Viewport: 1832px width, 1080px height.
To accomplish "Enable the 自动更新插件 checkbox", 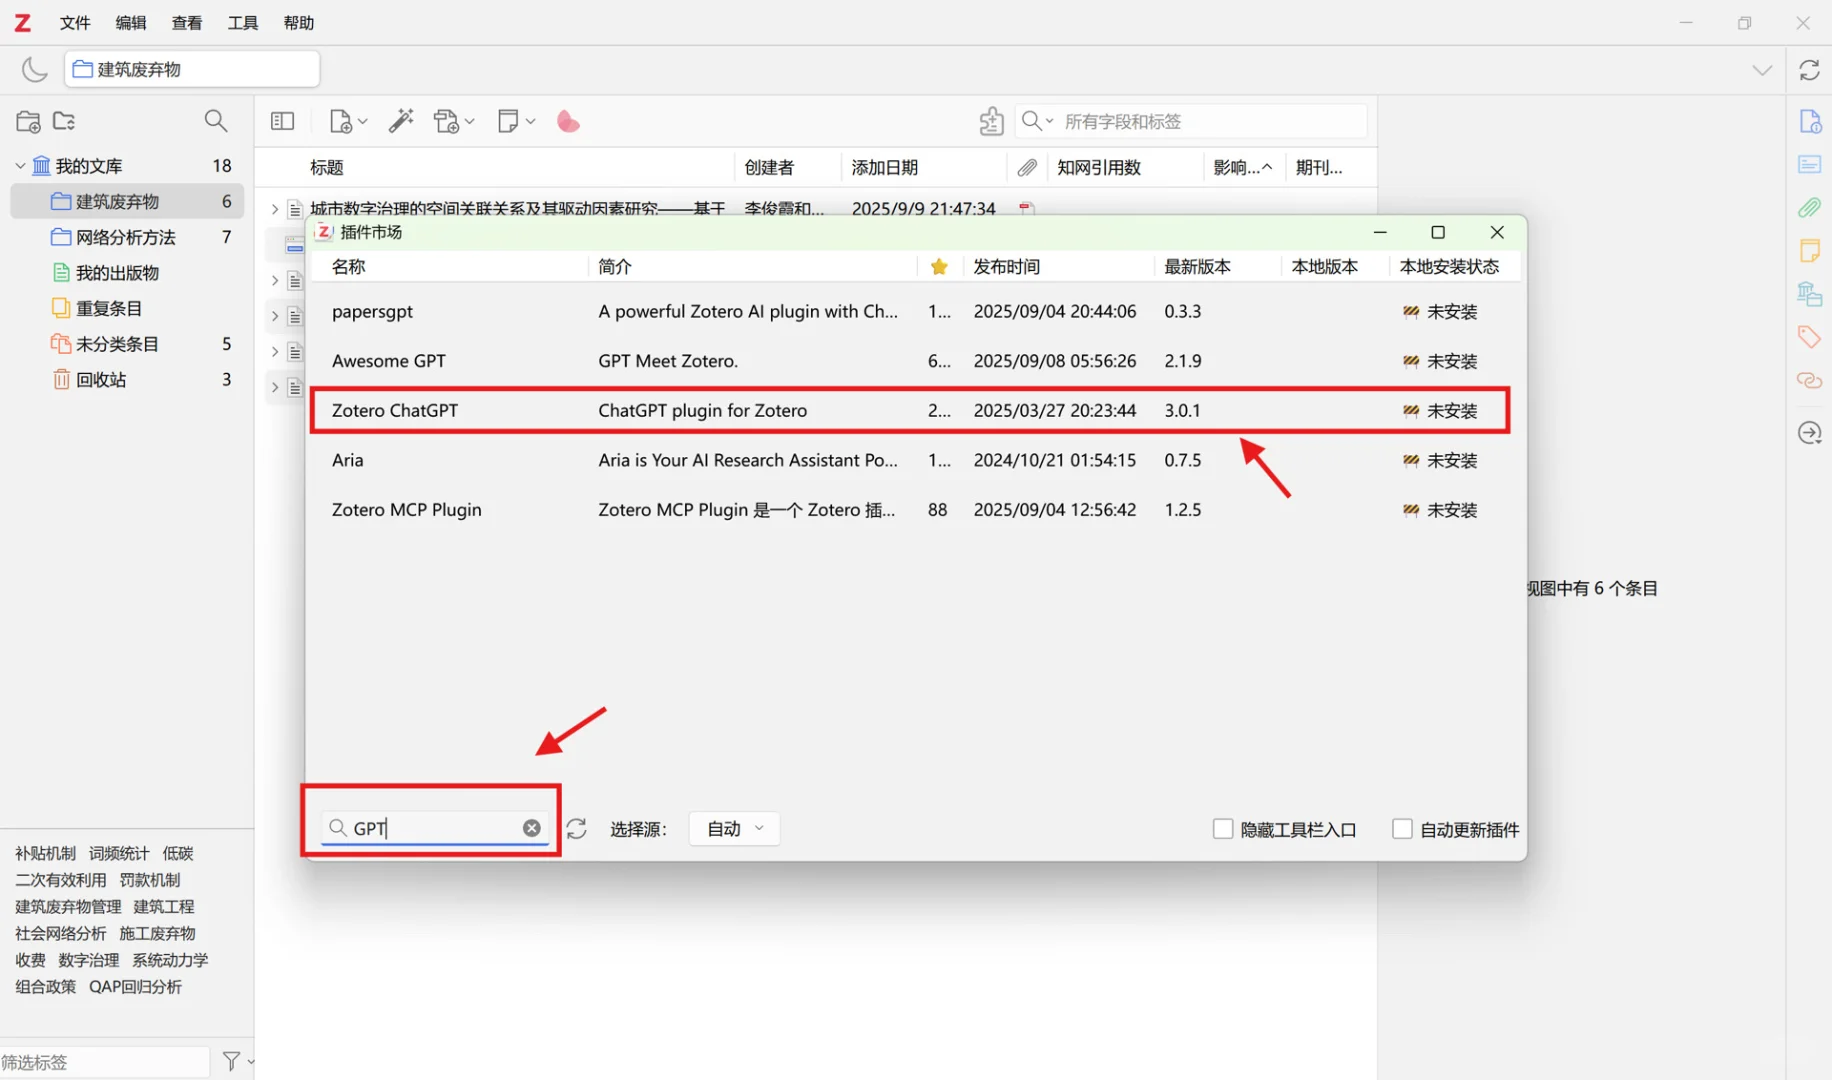I will (1402, 829).
